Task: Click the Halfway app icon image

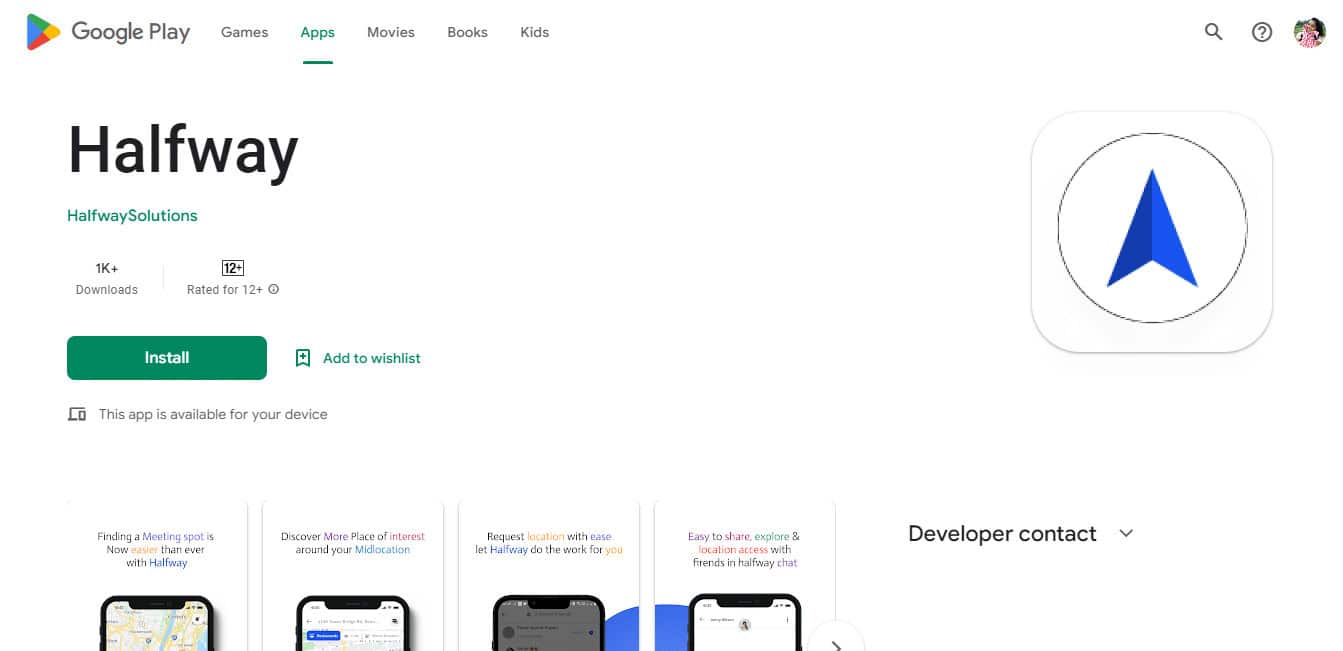Action: click(x=1152, y=231)
